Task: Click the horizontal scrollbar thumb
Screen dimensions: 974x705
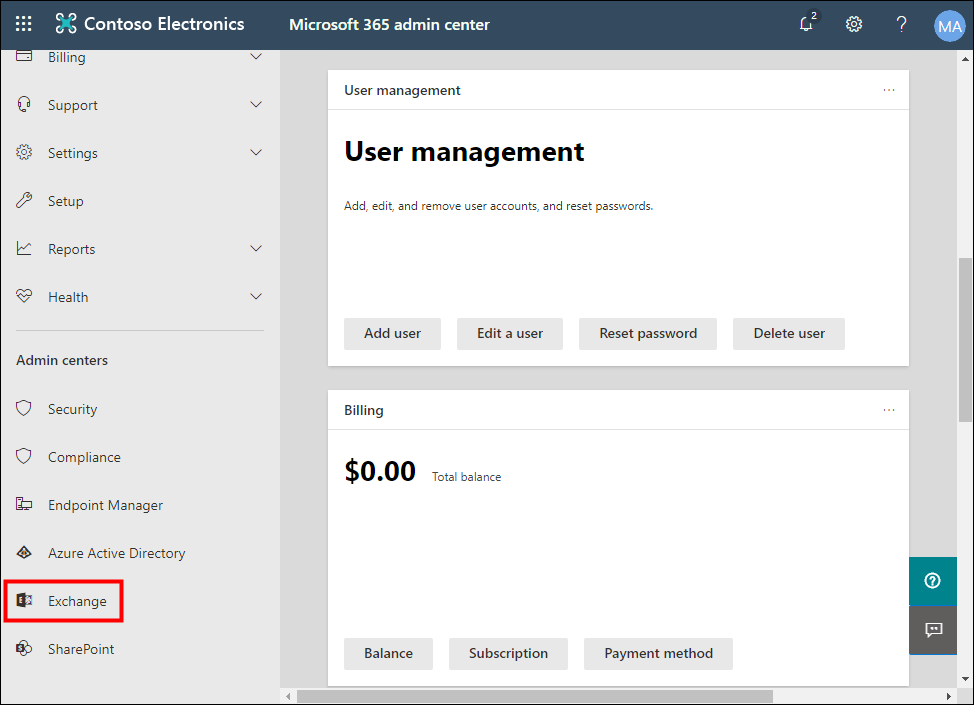Action: (x=535, y=696)
